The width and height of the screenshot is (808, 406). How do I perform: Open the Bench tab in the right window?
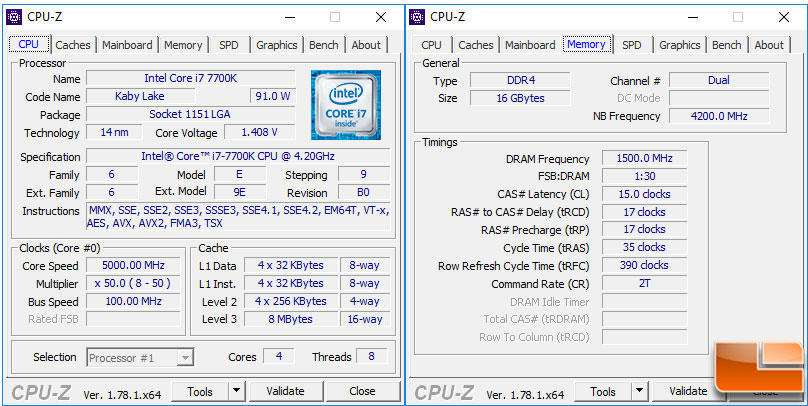[x=727, y=45]
